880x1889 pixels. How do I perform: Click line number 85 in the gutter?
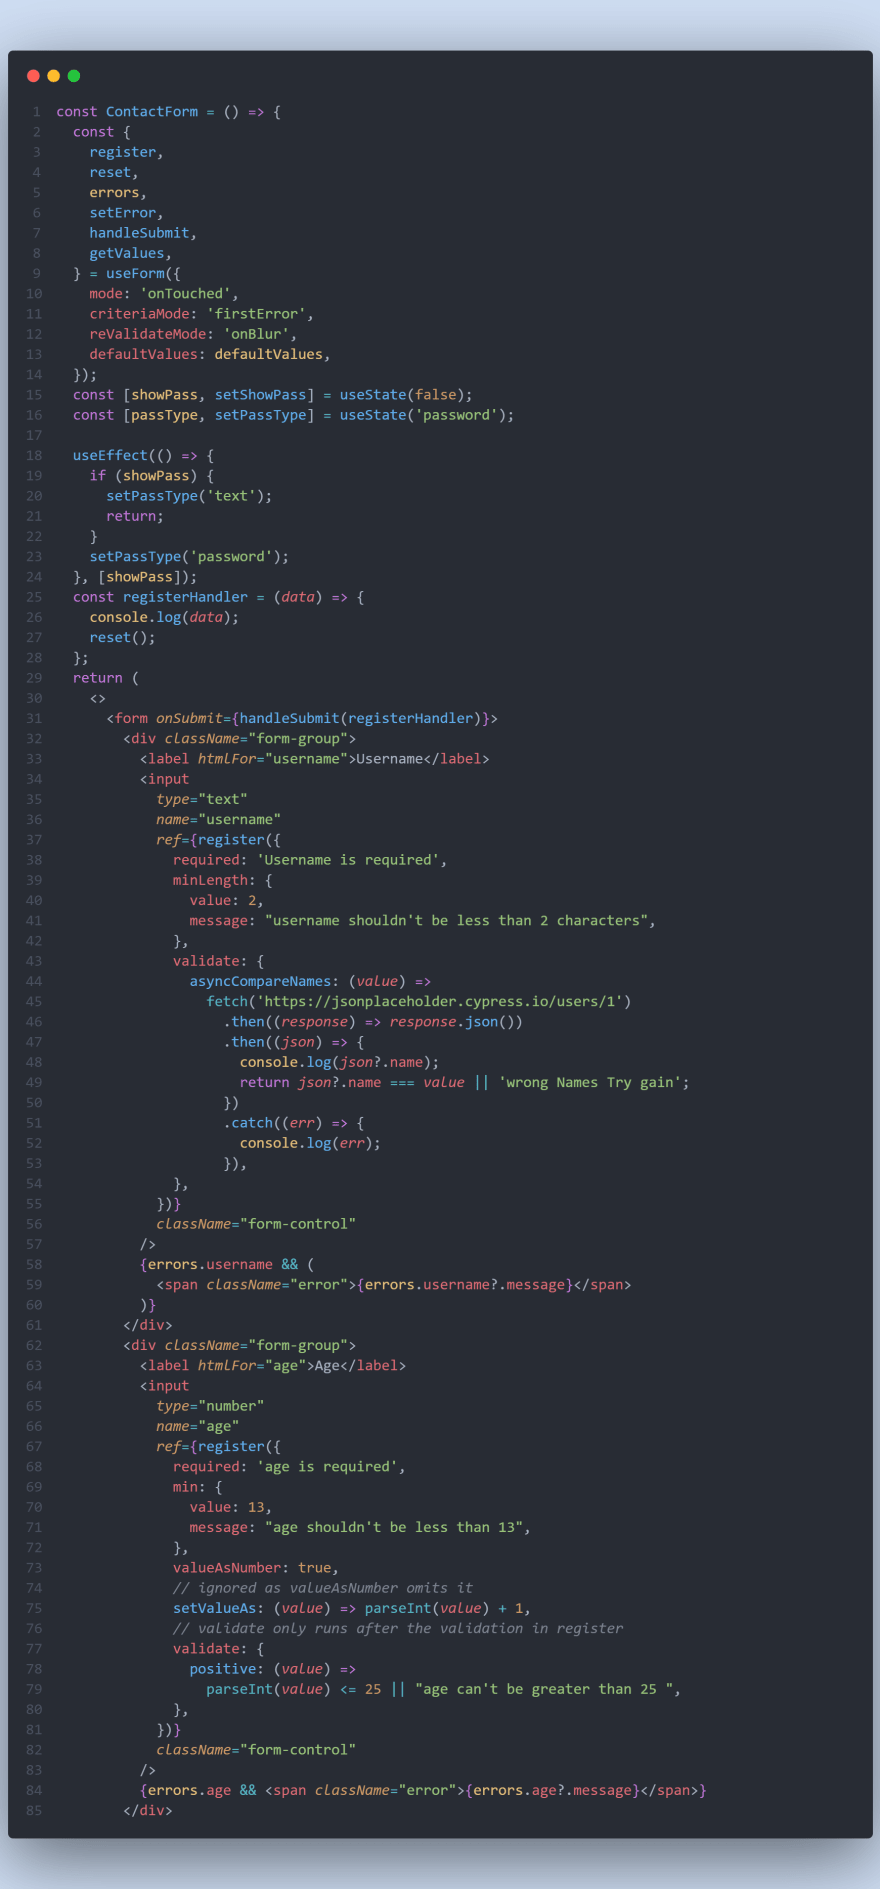[34, 1811]
